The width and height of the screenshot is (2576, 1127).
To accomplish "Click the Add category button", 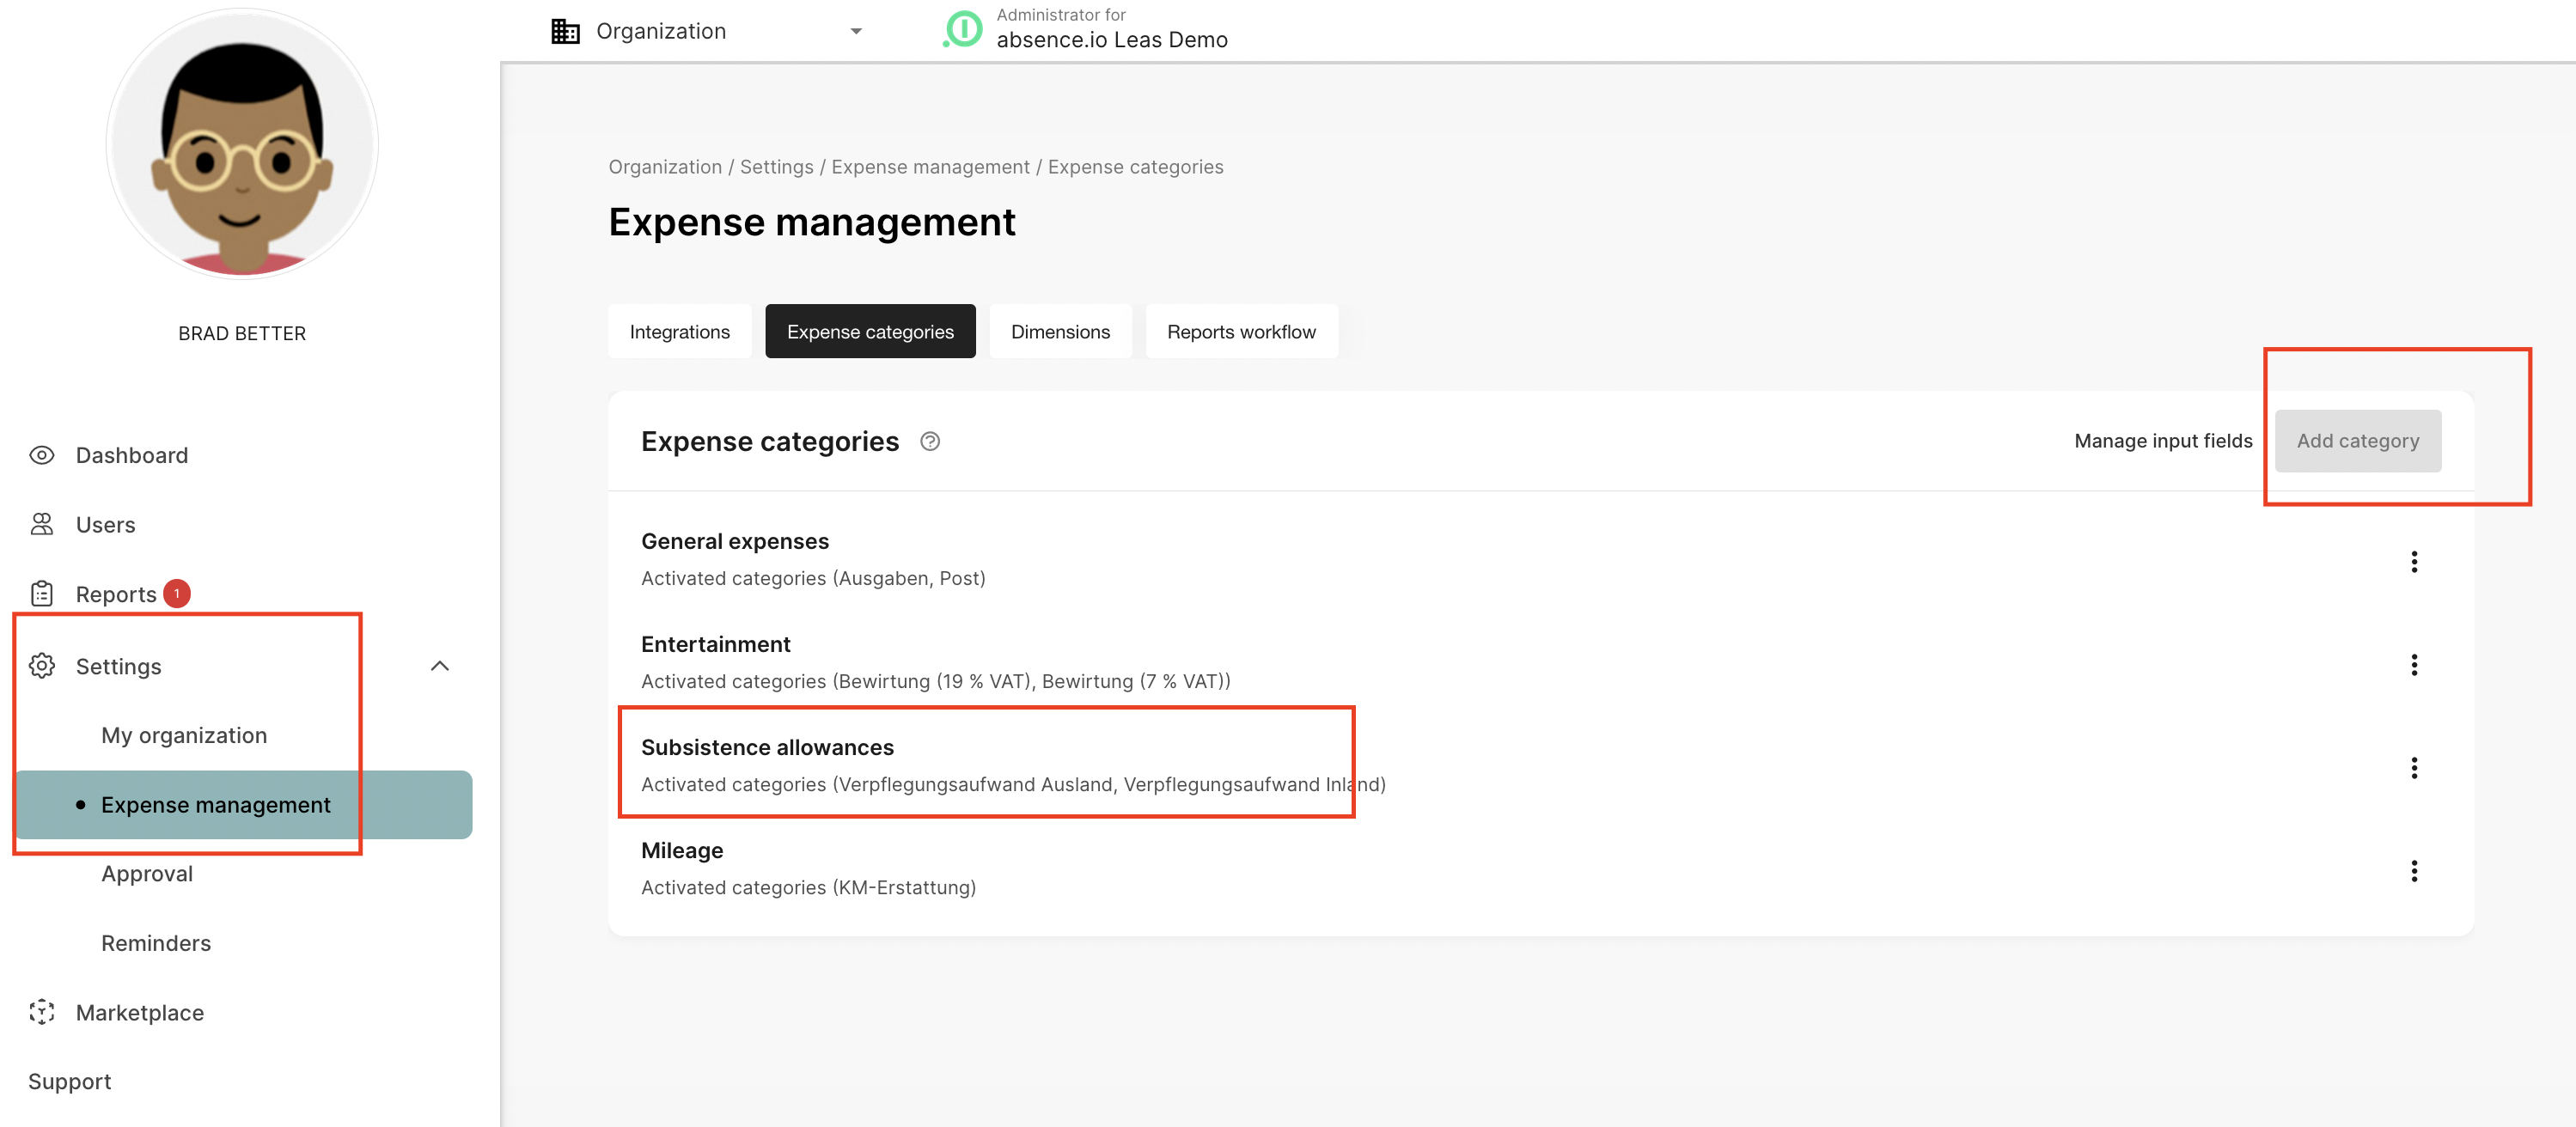I will [x=2357, y=440].
